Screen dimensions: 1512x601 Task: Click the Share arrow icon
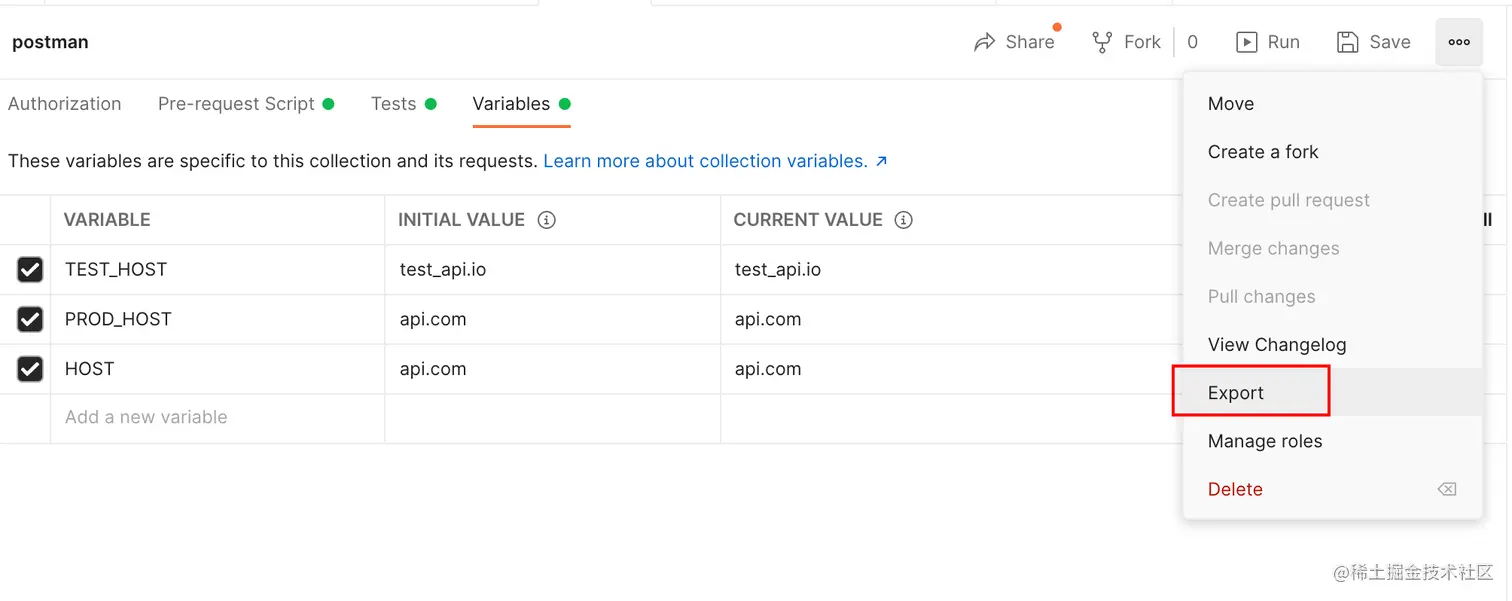985,42
